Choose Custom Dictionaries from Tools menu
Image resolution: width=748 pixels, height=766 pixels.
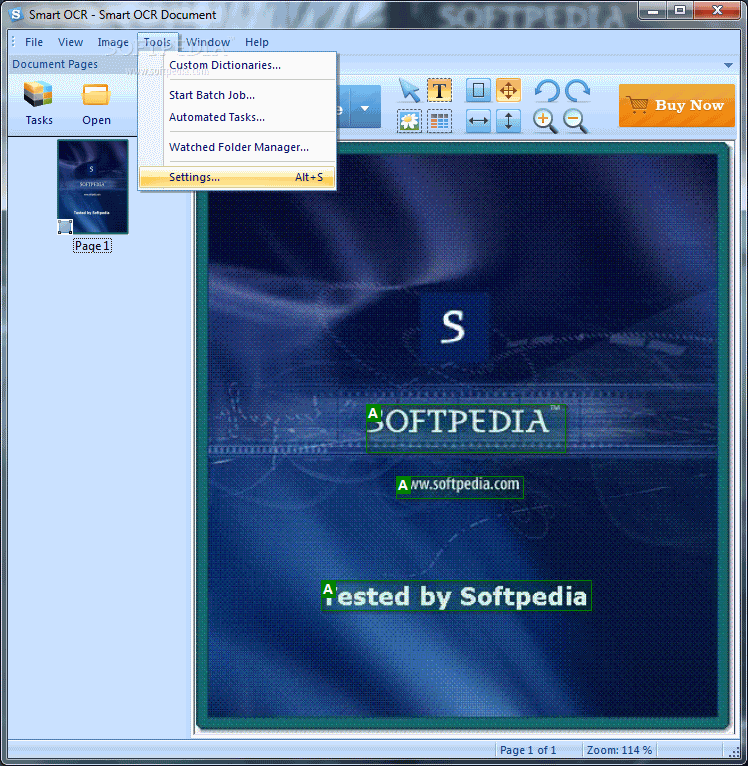[237, 65]
